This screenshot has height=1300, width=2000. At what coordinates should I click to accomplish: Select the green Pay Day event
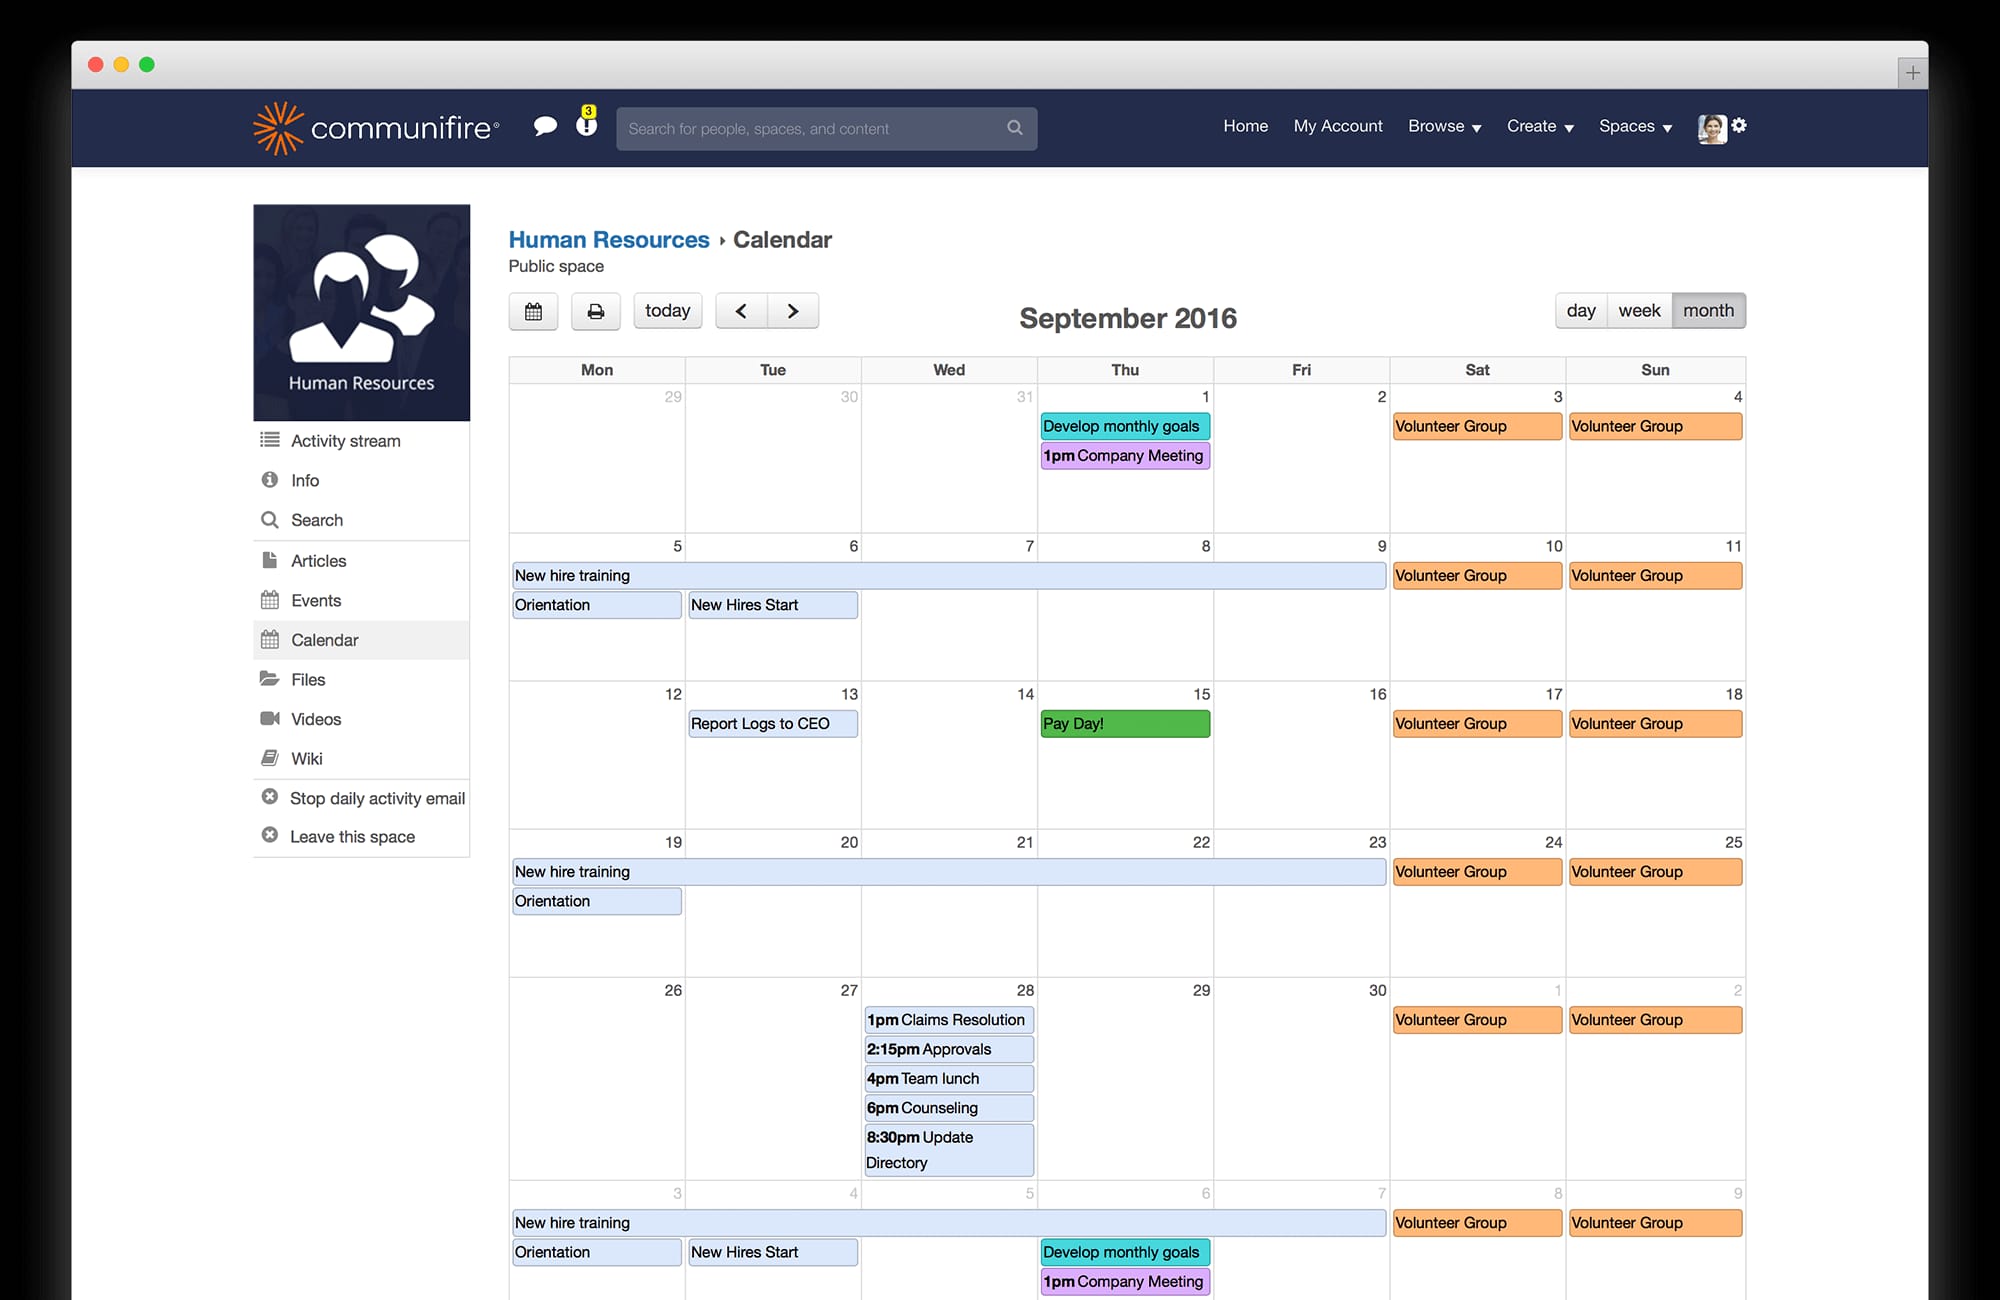coord(1124,723)
